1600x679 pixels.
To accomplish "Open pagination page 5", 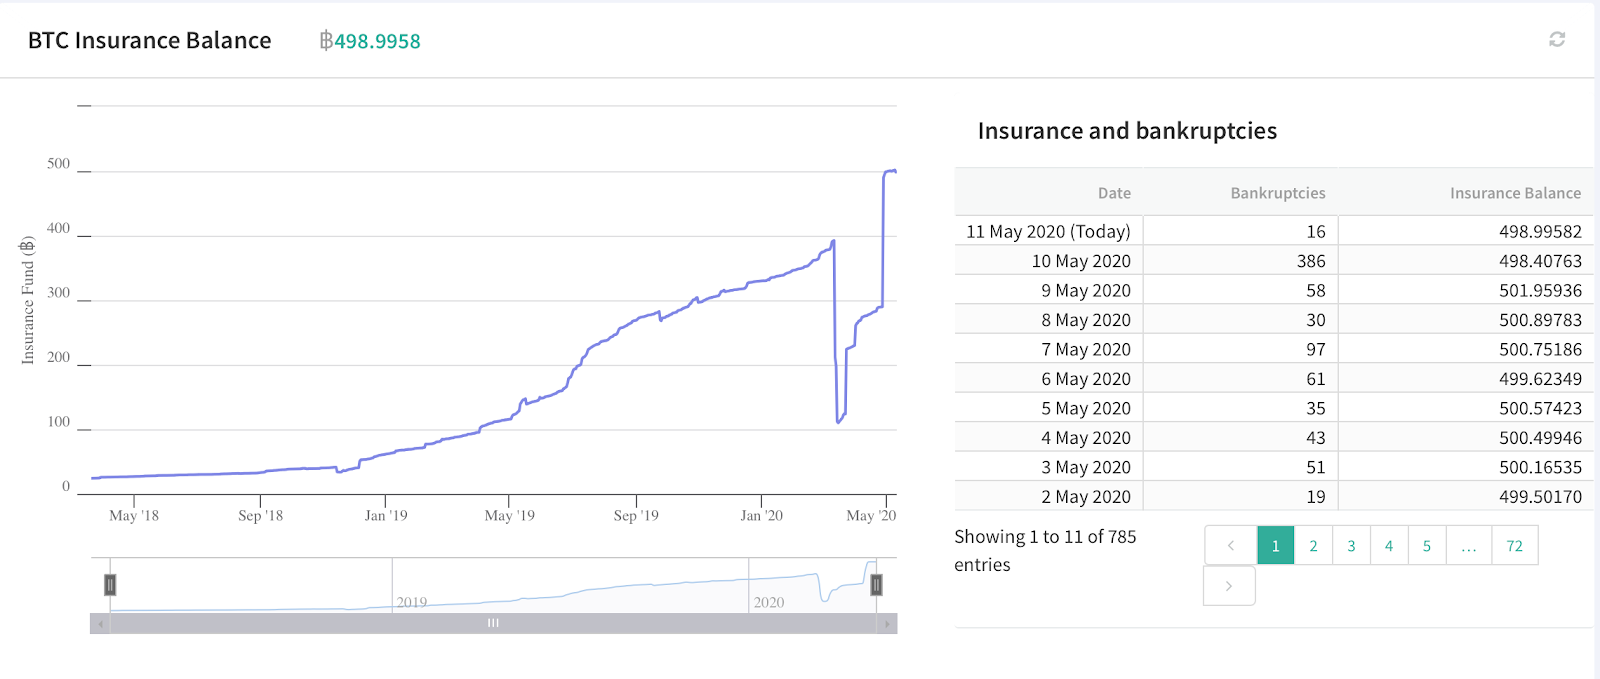I will 1427,545.
